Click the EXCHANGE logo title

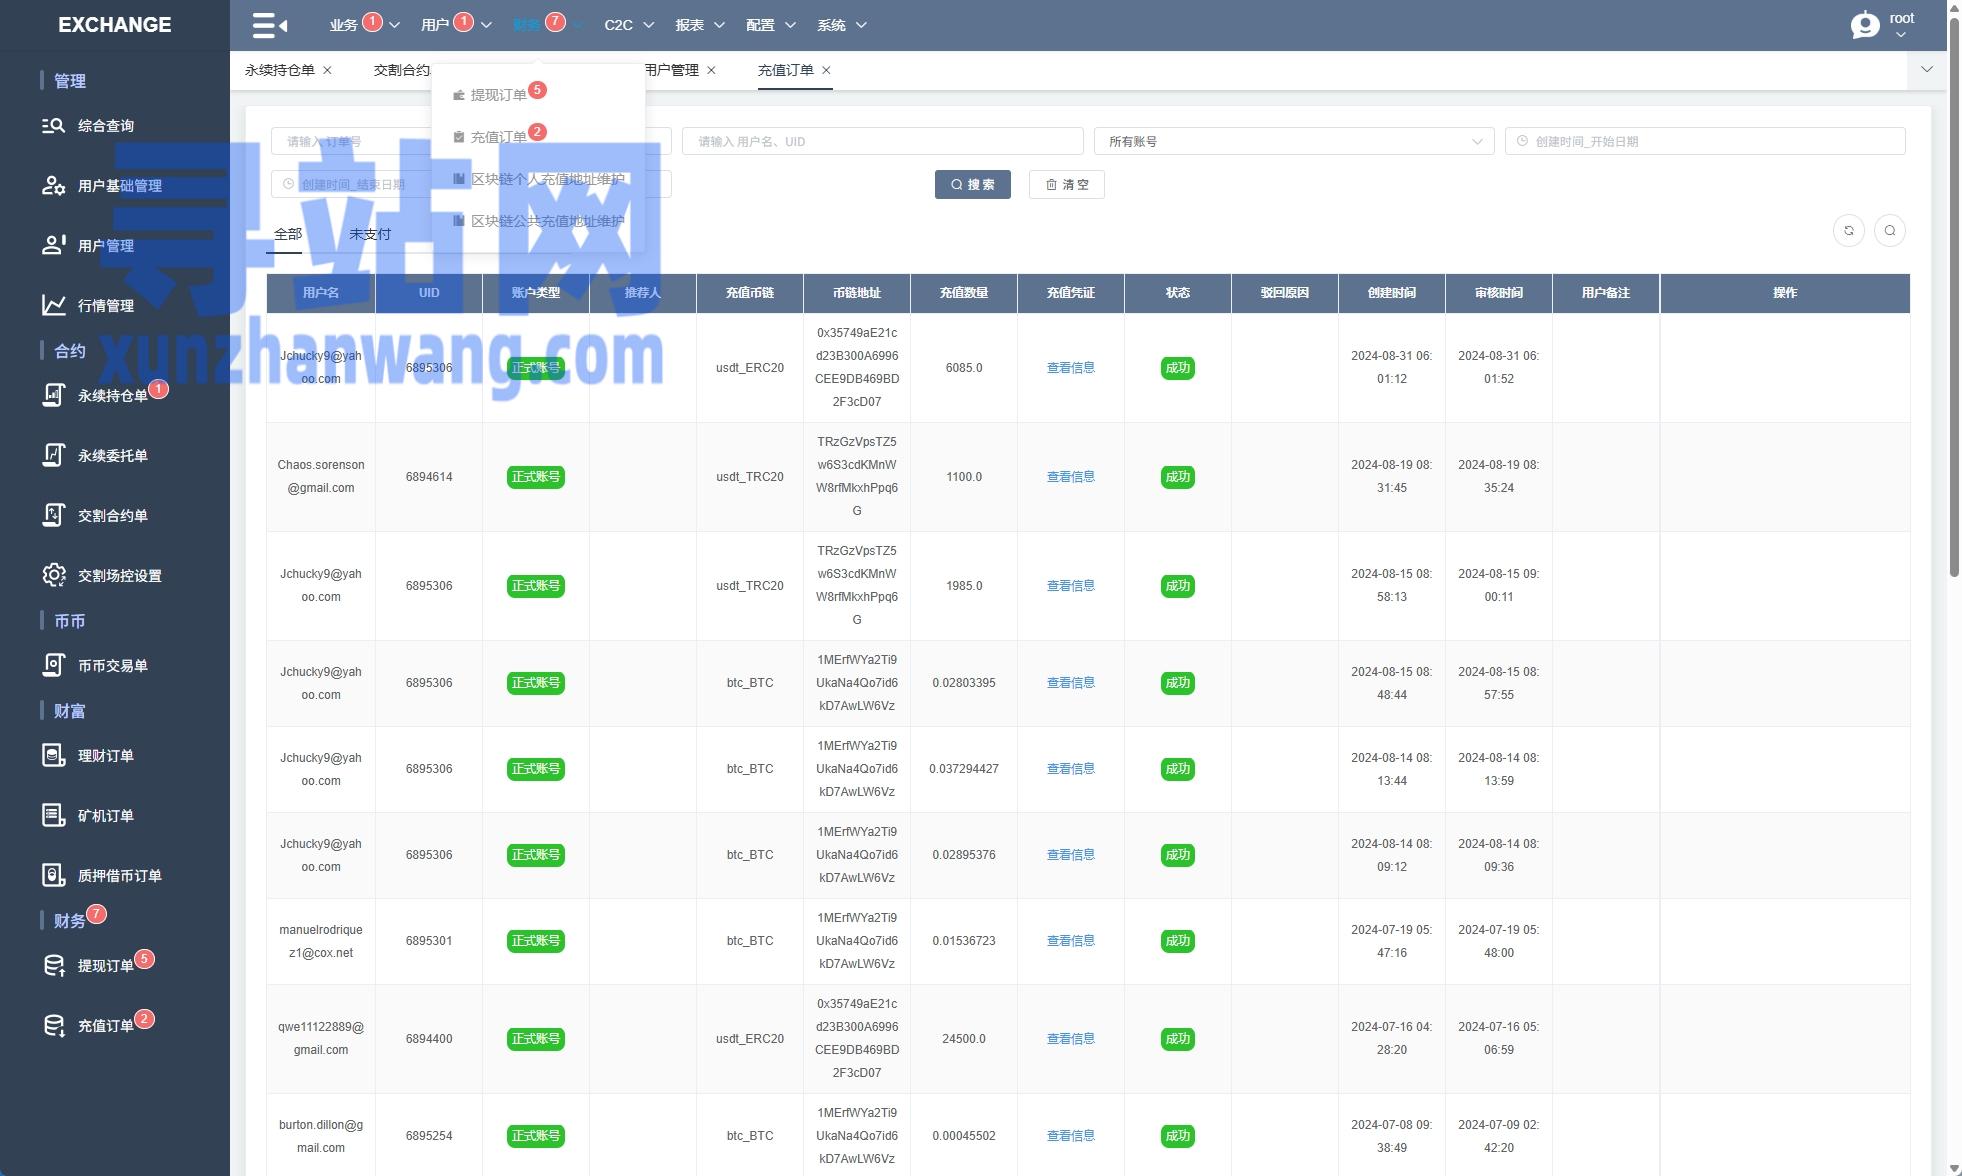point(115,25)
